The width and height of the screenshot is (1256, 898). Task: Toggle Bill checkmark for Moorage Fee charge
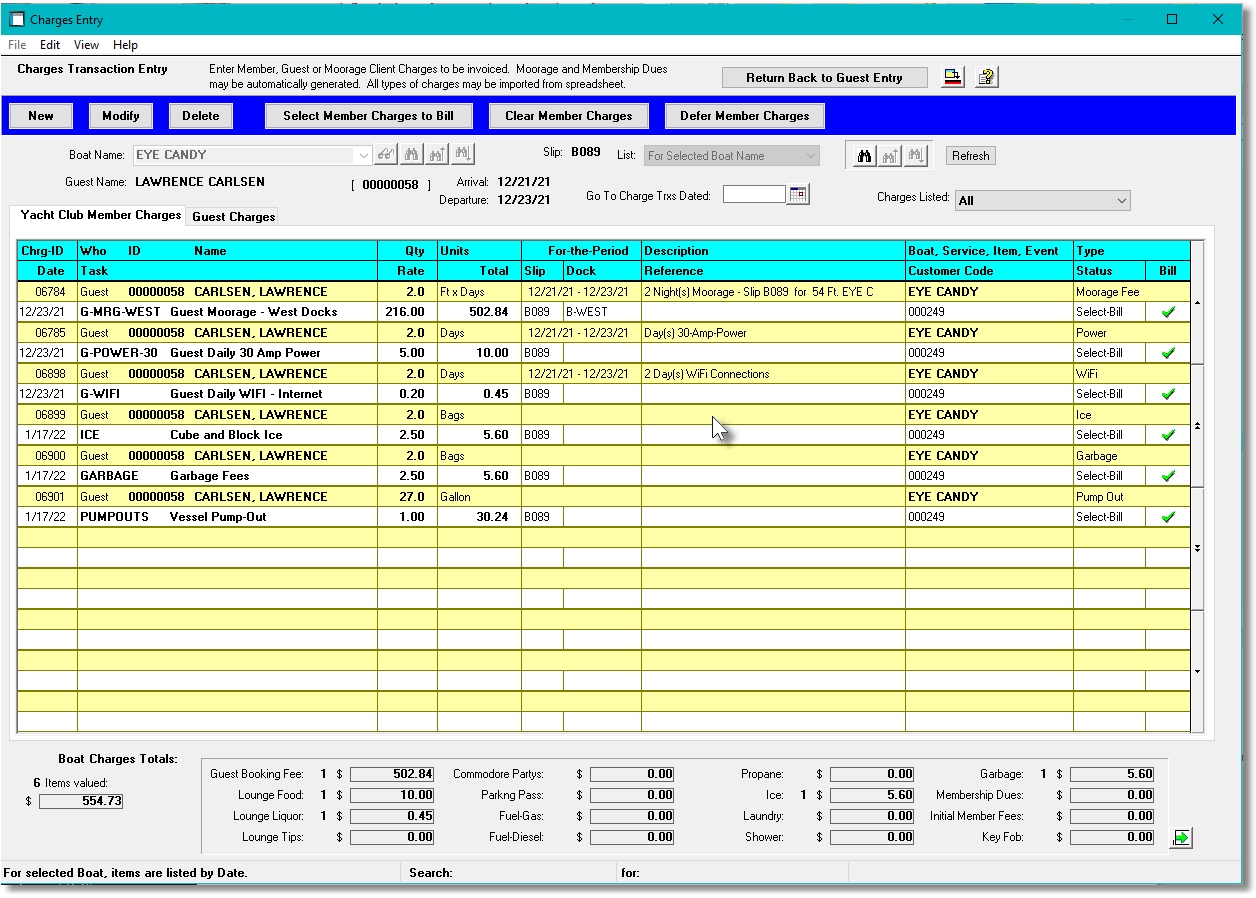point(1167,312)
